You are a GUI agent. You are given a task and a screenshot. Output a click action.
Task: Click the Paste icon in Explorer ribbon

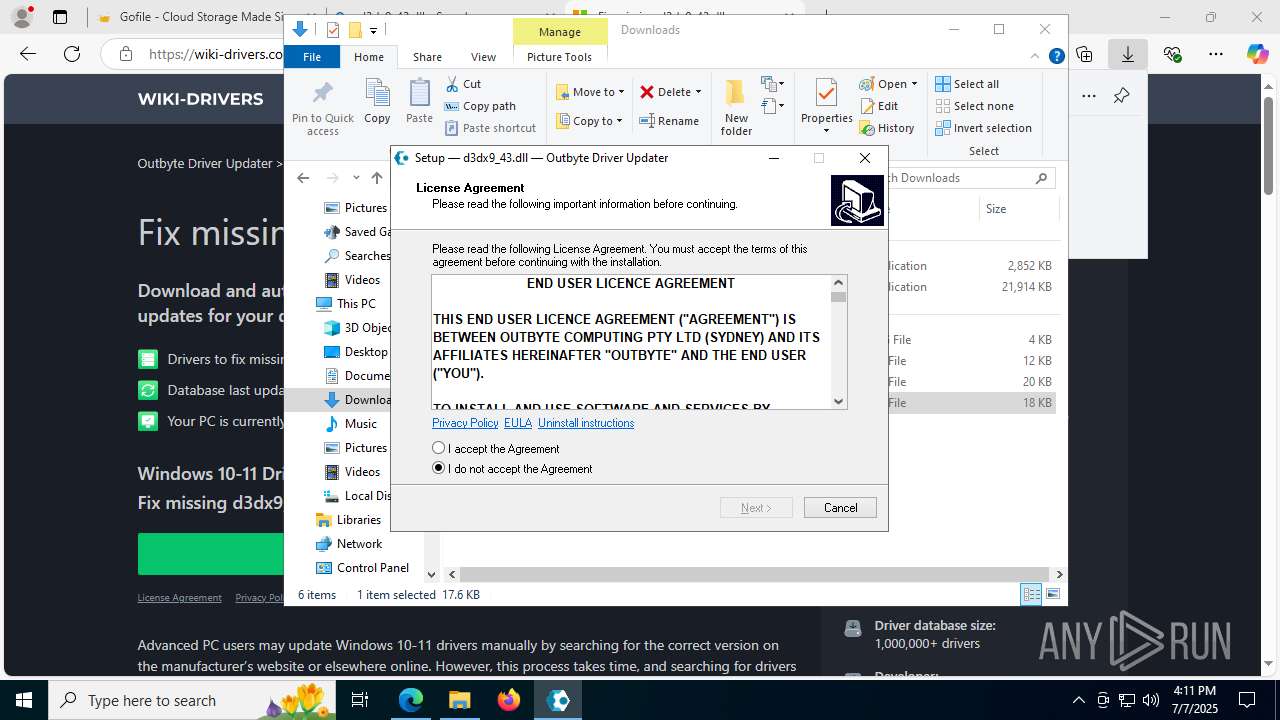419,101
